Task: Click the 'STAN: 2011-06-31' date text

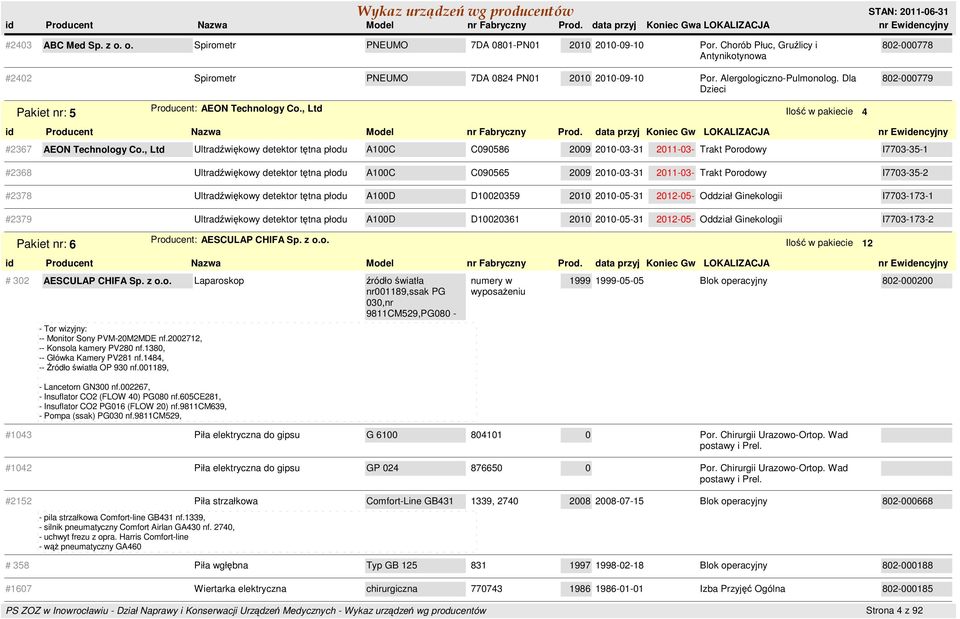Action: pos(908,12)
